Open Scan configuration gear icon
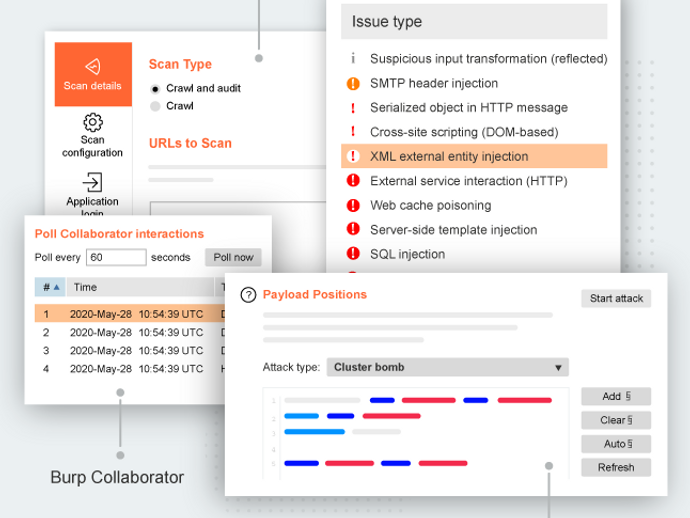 point(93,123)
